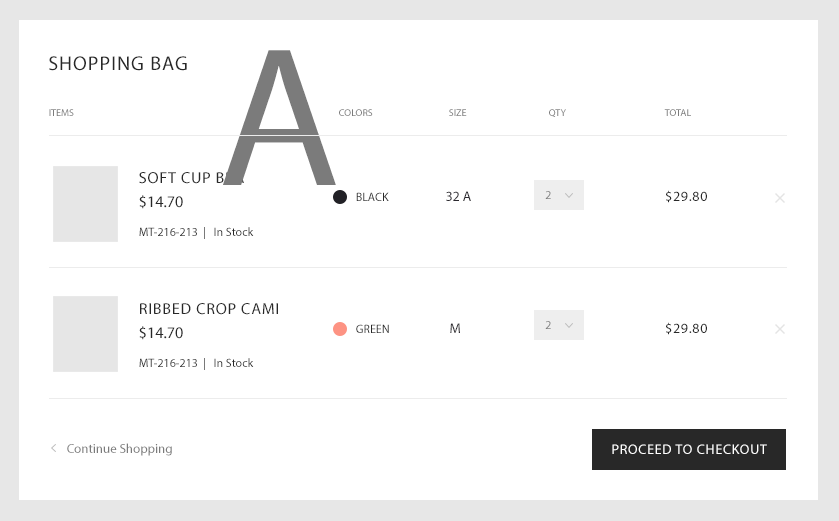Click the SIZE column header
Image resolution: width=839 pixels, height=521 pixels.
coord(457,113)
